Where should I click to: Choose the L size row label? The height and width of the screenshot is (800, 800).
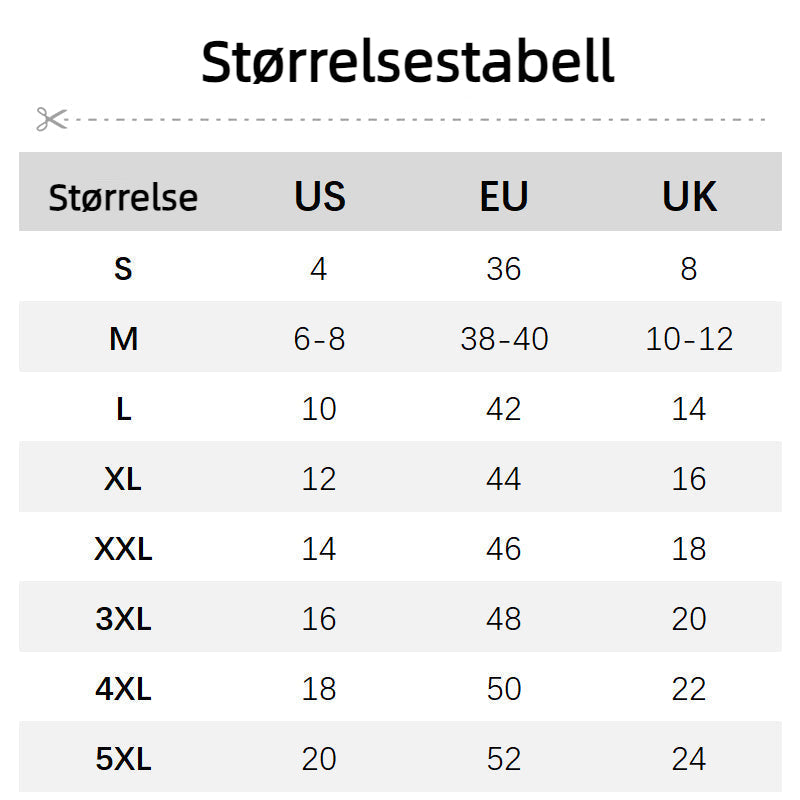click(123, 409)
